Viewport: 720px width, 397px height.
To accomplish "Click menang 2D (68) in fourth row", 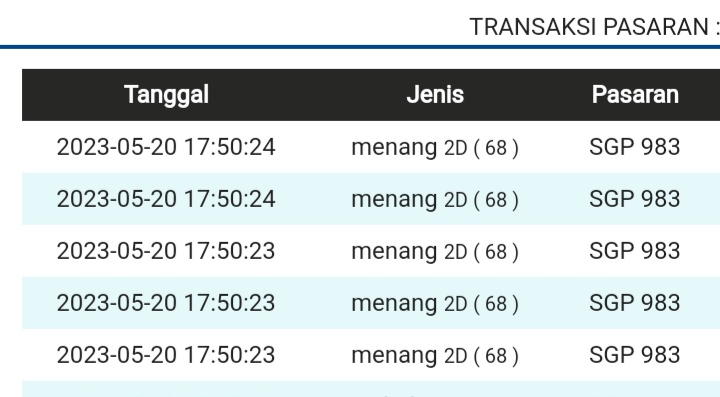I will [435, 304].
